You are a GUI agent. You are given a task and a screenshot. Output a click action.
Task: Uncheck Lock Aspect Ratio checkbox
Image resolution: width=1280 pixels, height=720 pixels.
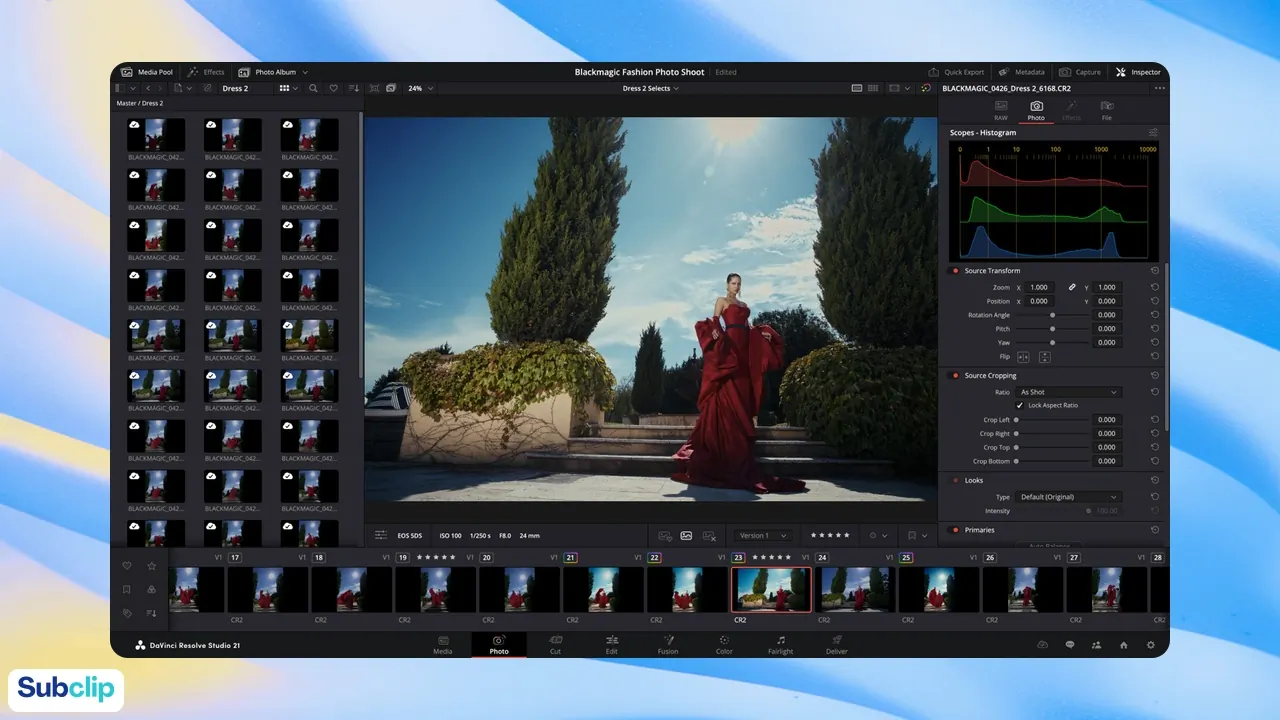pyautogui.click(x=1020, y=405)
